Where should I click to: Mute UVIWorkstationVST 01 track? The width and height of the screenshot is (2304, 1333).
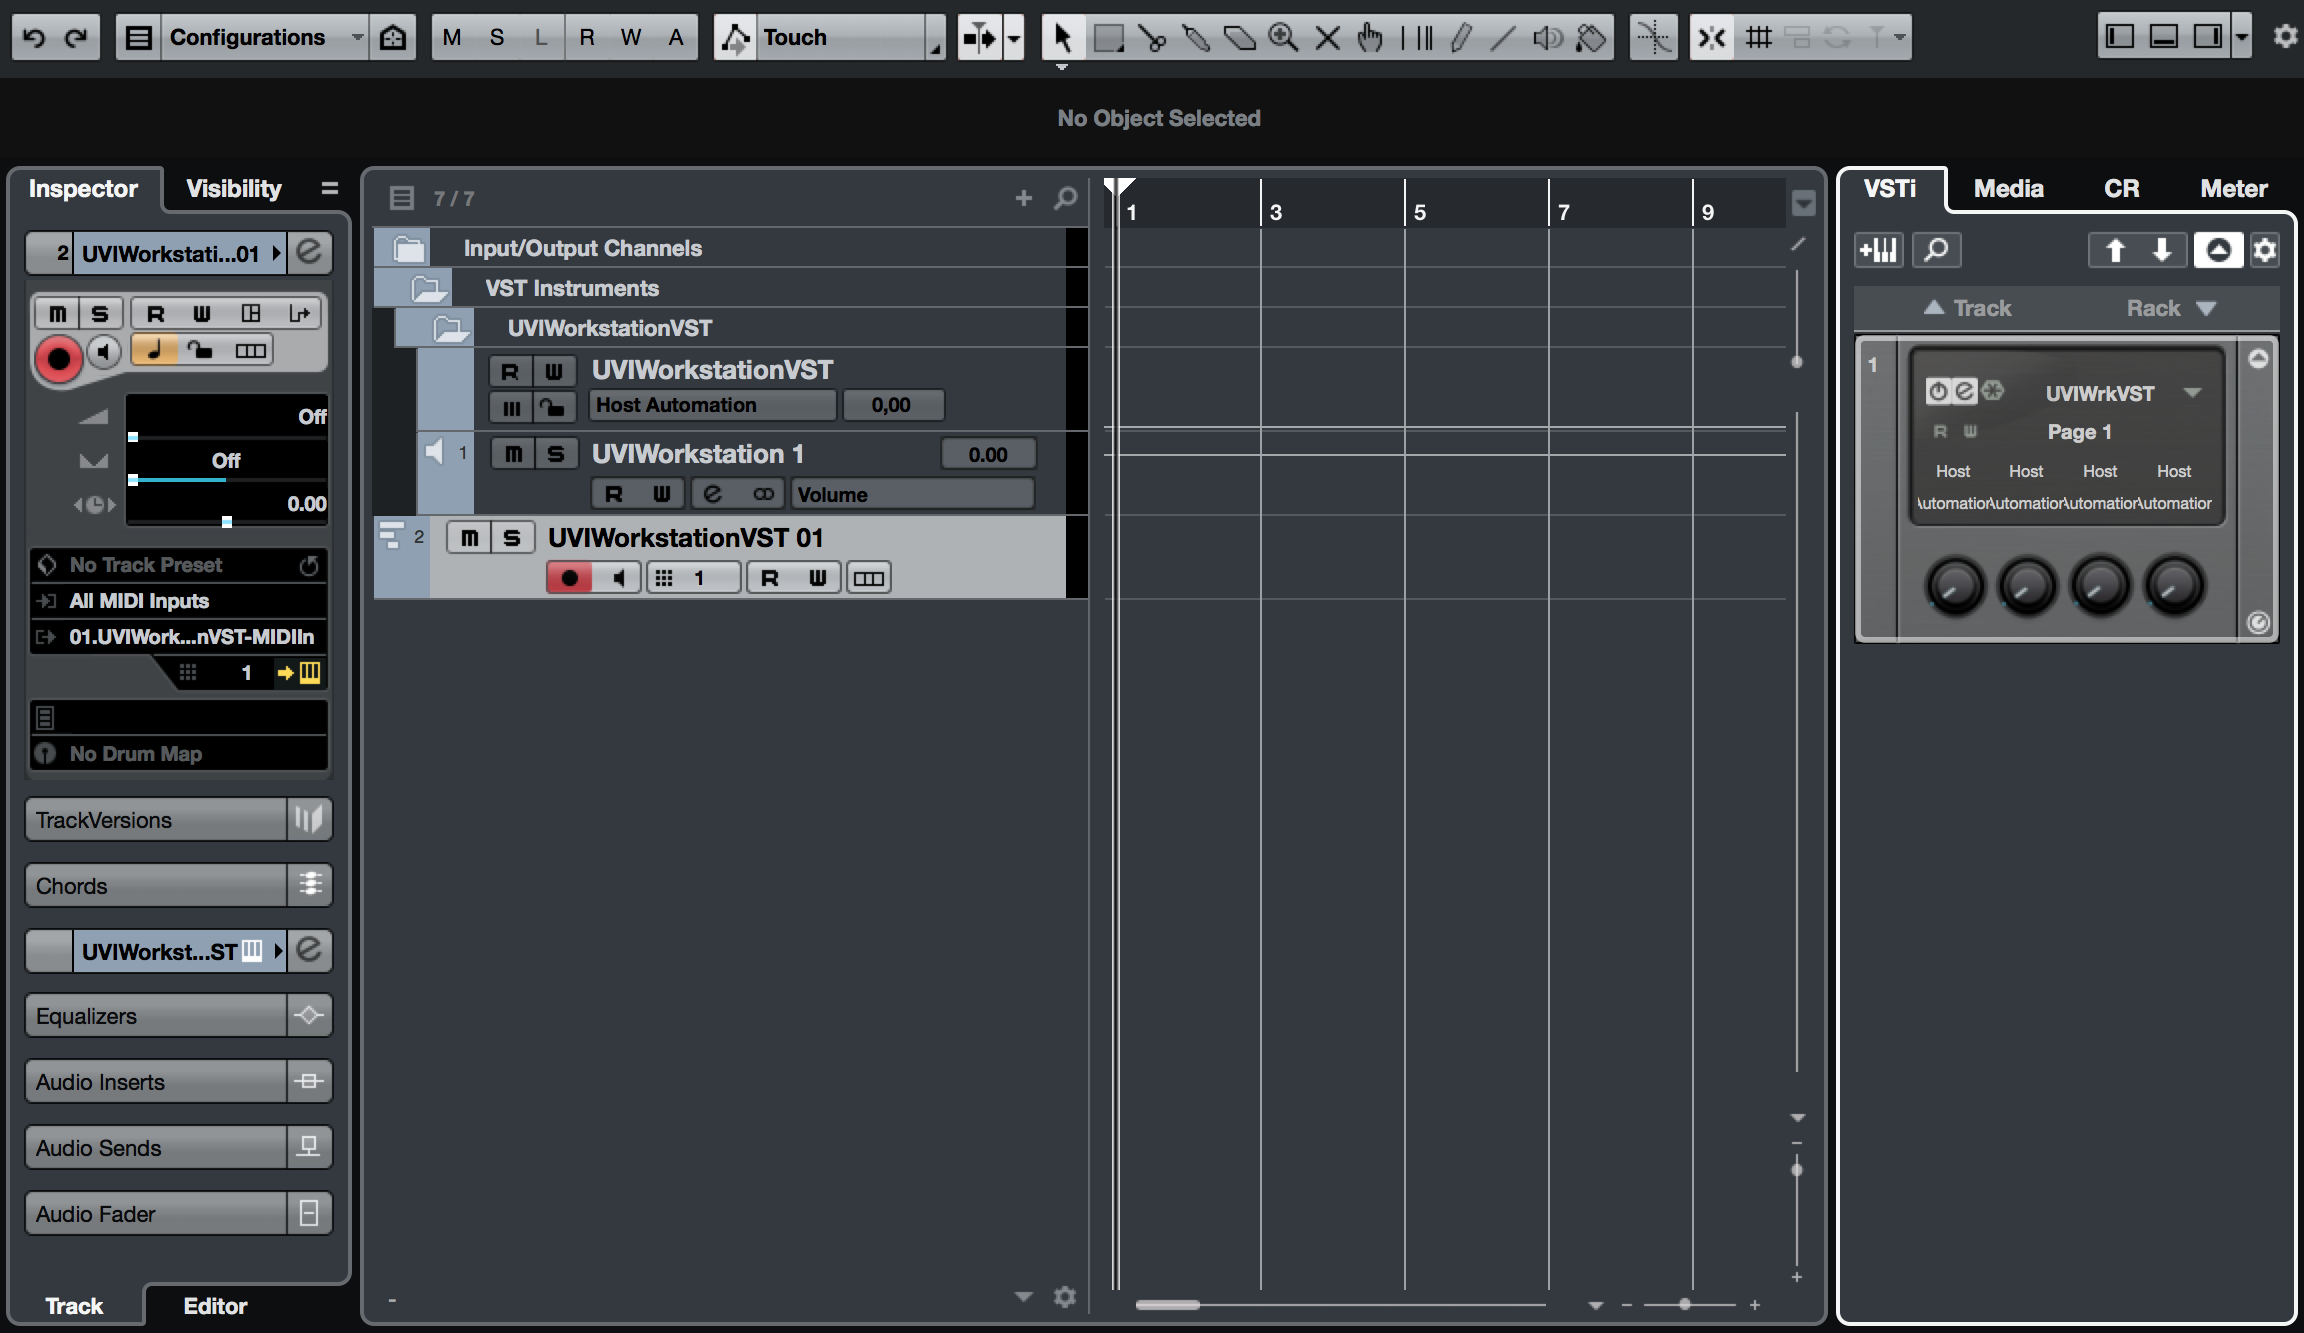tap(469, 538)
